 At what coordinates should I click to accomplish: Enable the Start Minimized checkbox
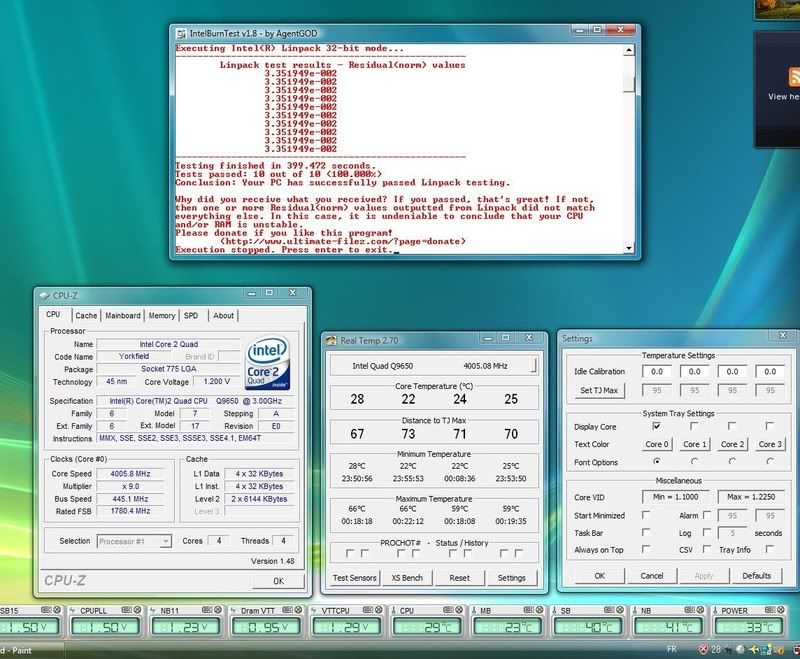[645, 515]
